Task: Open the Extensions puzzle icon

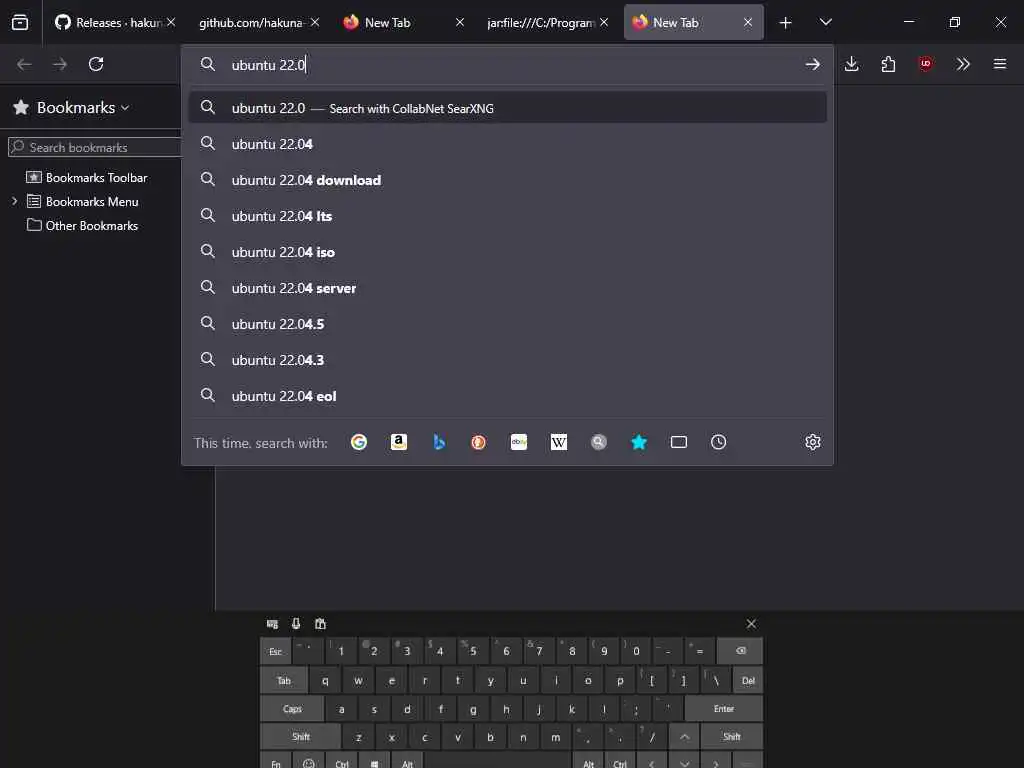Action: click(x=888, y=64)
